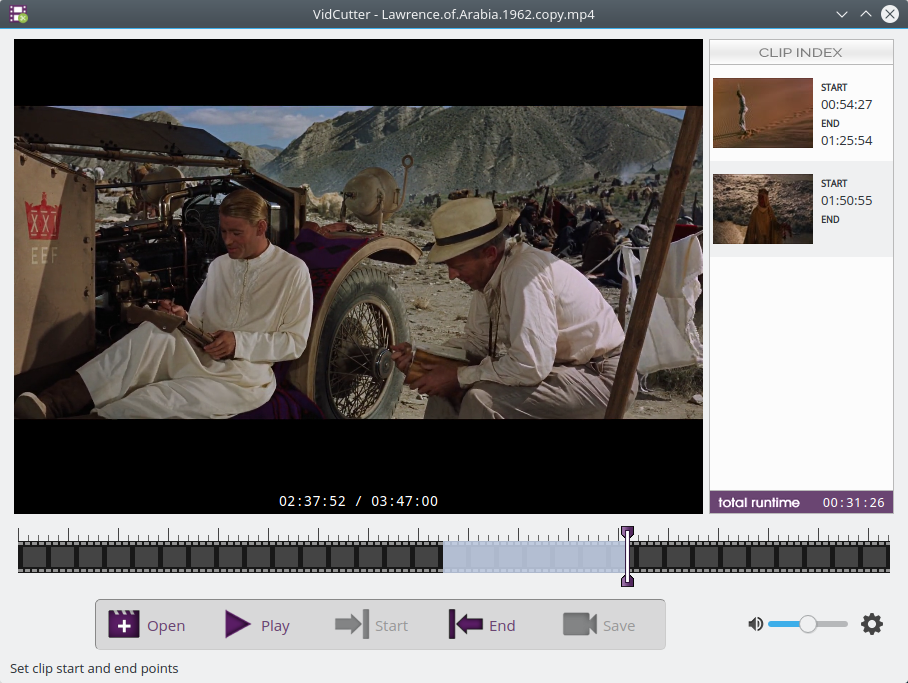
Task: Click the Open clapperboard plus icon
Action: click(x=124, y=624)
